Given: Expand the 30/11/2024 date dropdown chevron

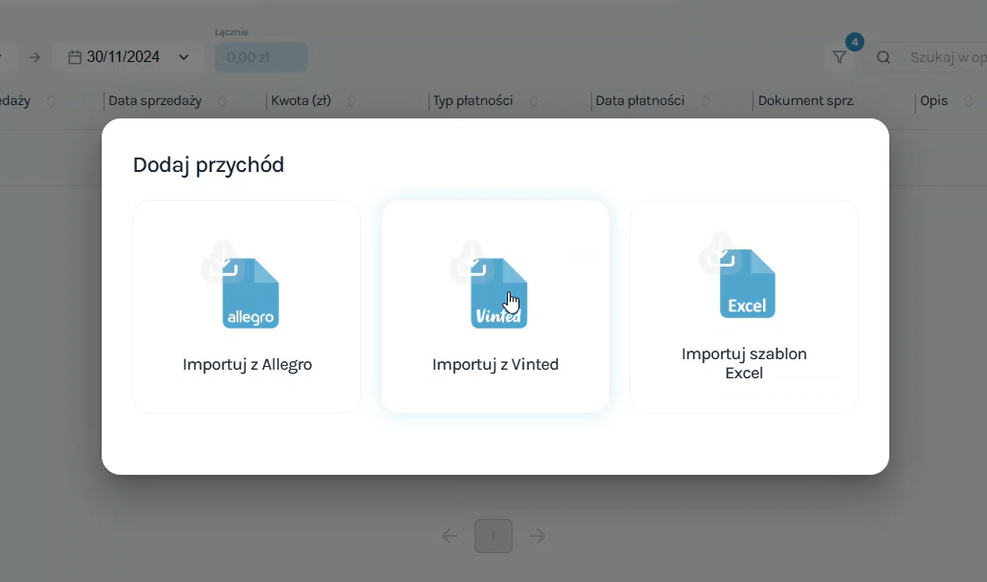Looking at the screenshot, I should [184, 57].
